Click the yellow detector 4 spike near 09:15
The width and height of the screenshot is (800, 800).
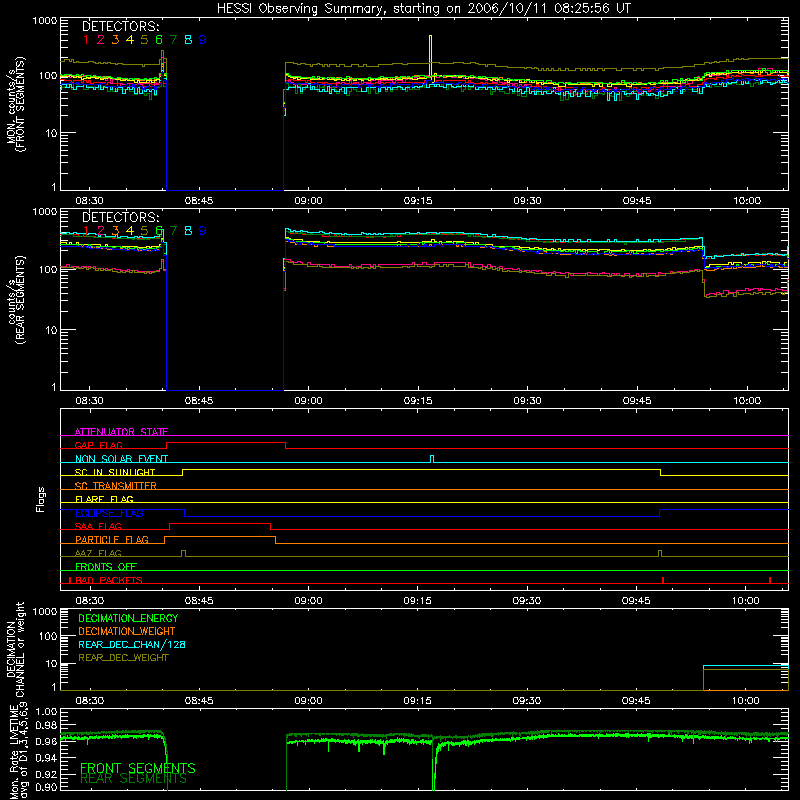tap(431, 56)
